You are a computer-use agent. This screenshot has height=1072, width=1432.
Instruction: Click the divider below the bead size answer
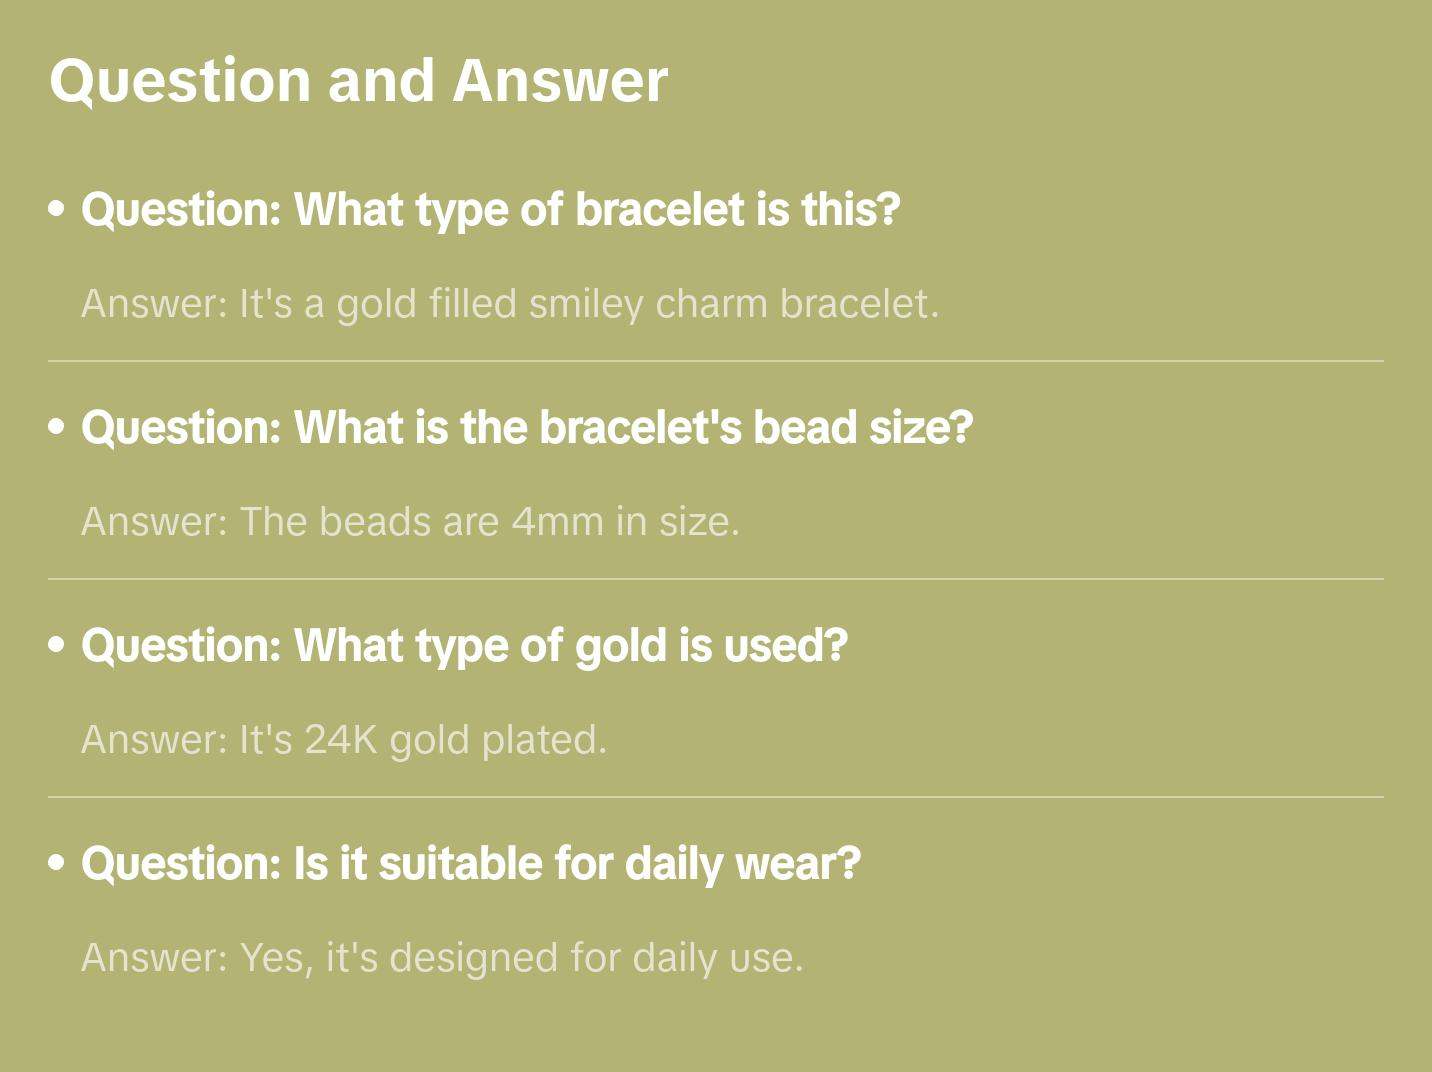tap(716, 579)
